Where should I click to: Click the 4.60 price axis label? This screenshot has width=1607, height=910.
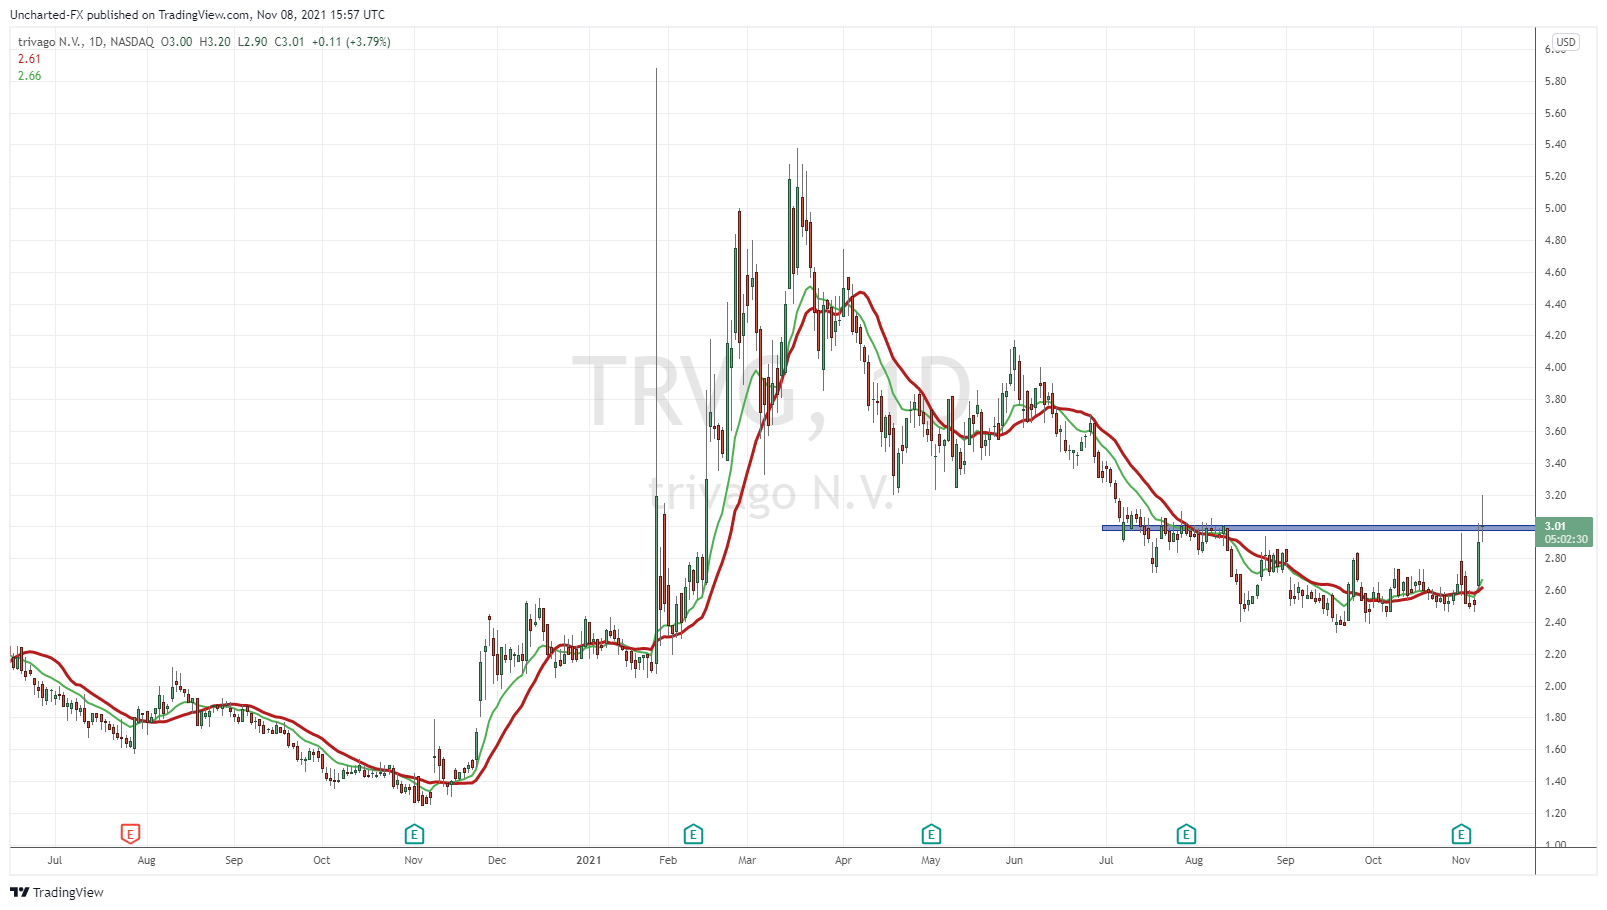click(x=1555, y=272)
